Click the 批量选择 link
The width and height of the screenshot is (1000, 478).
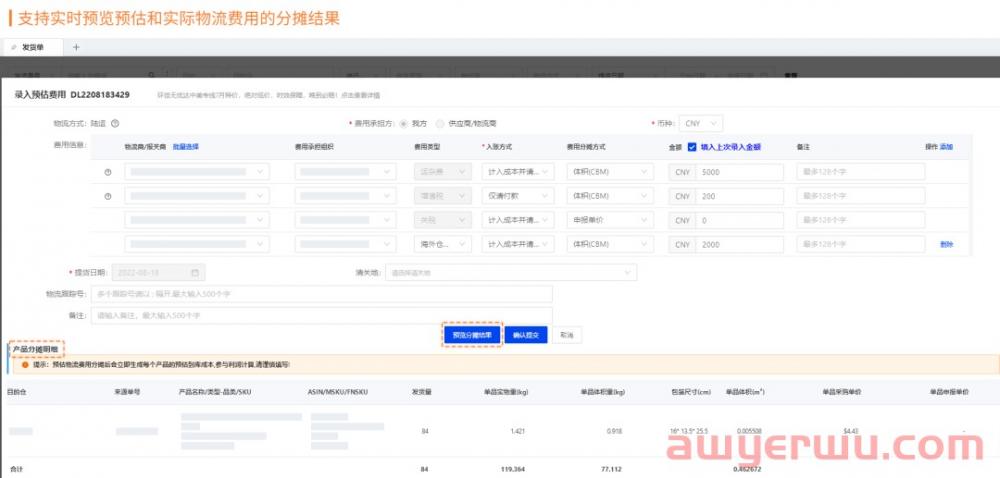click(x=186, y=147)
